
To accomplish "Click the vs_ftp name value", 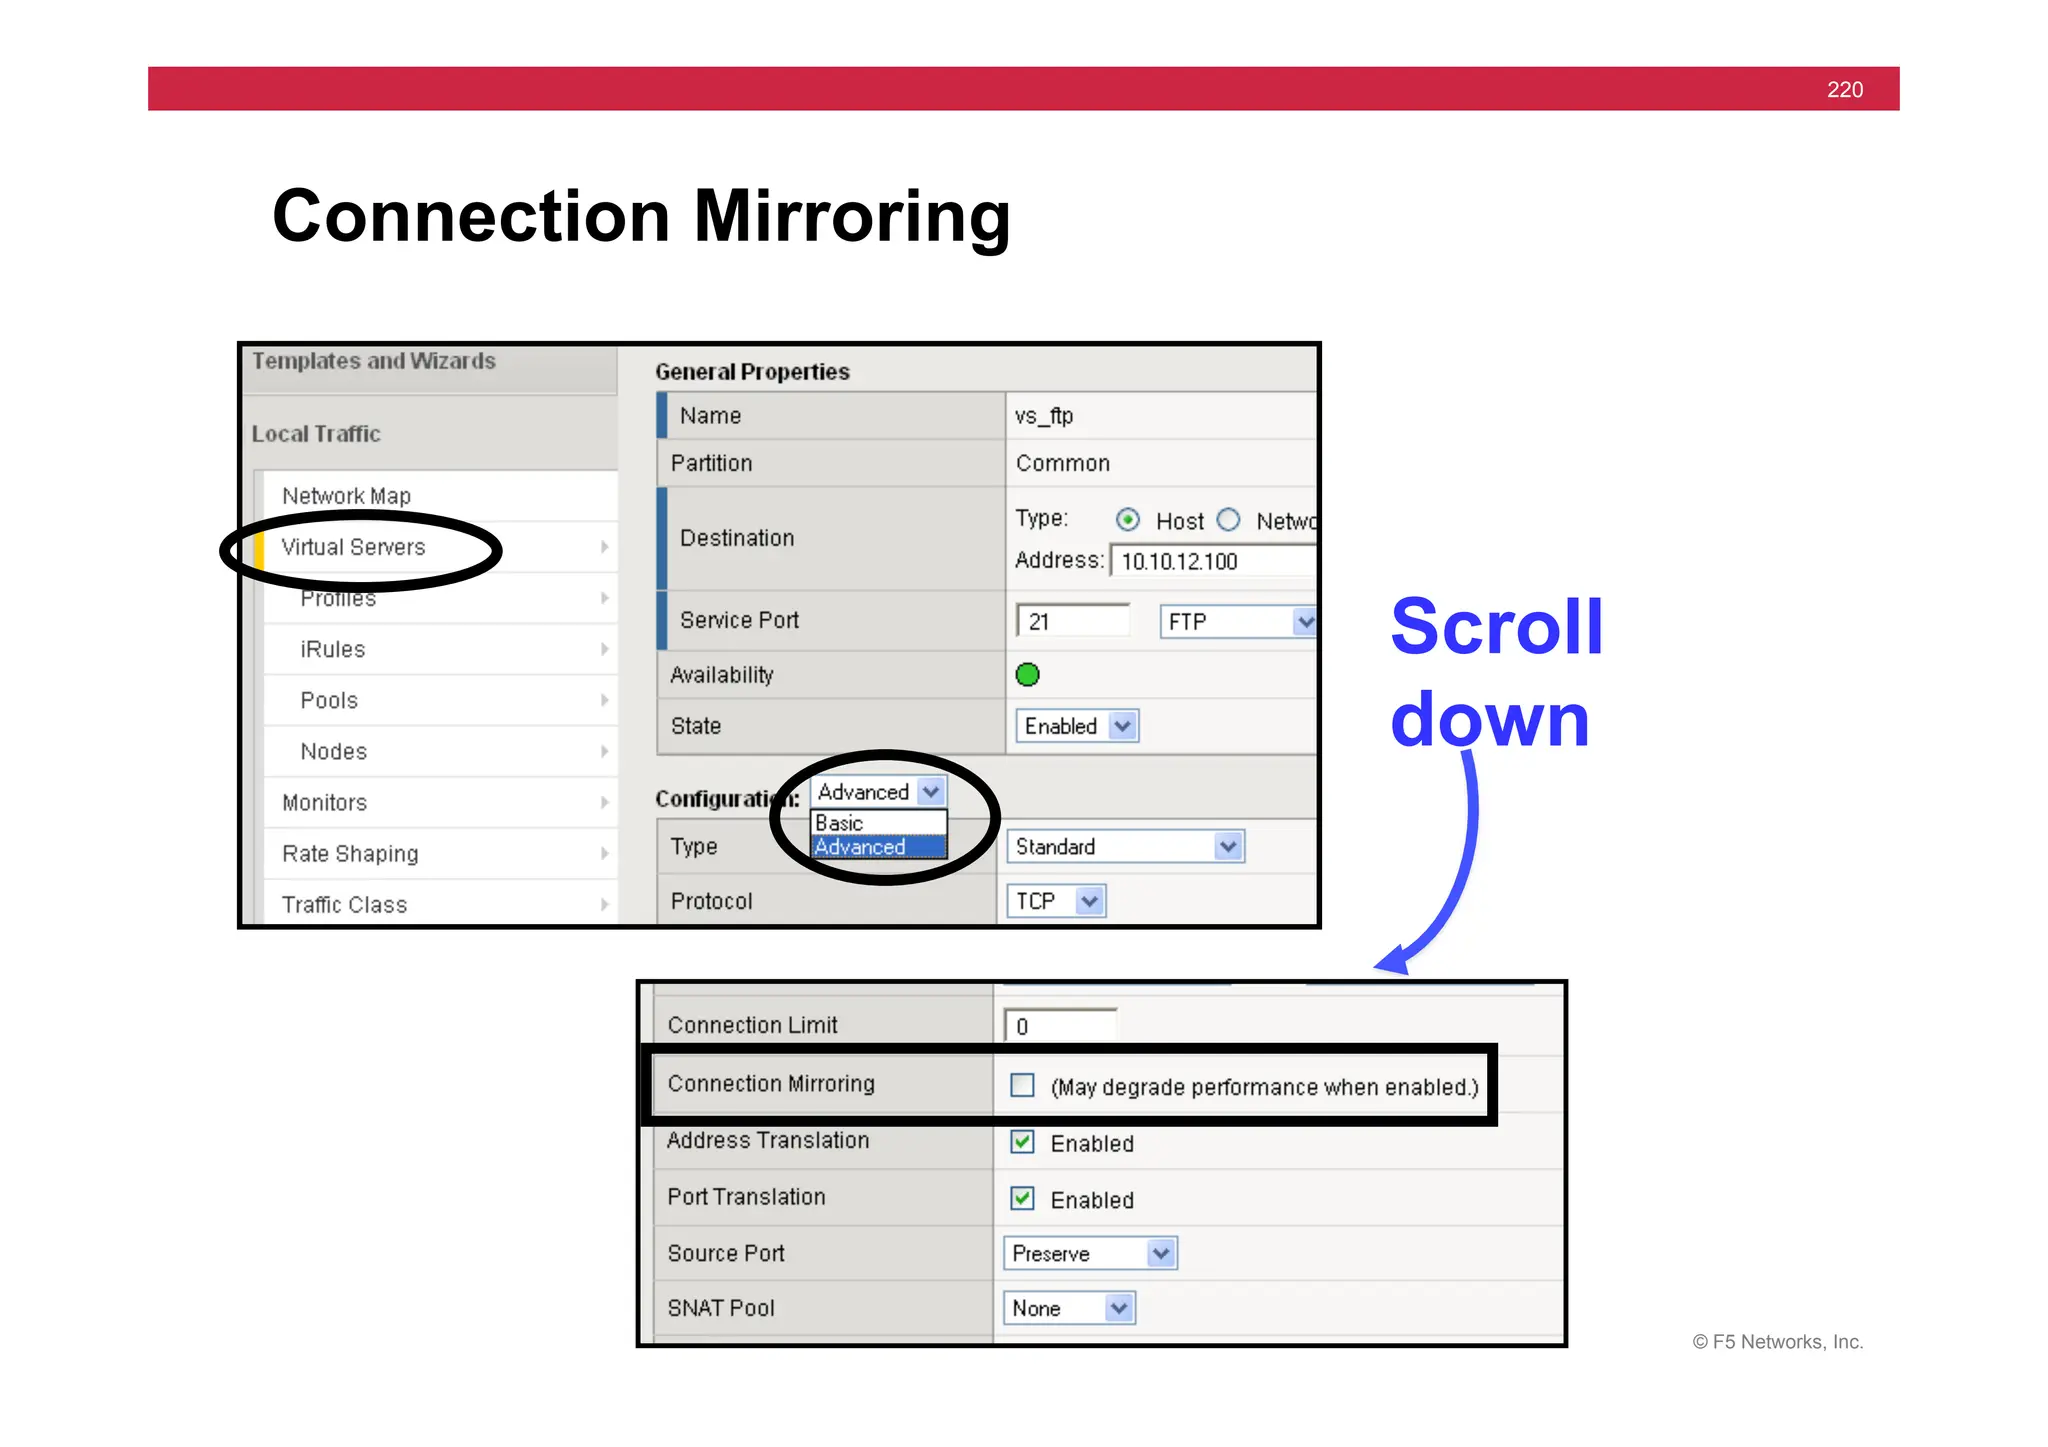I will pyautogui.click(x=1044, y=416).
